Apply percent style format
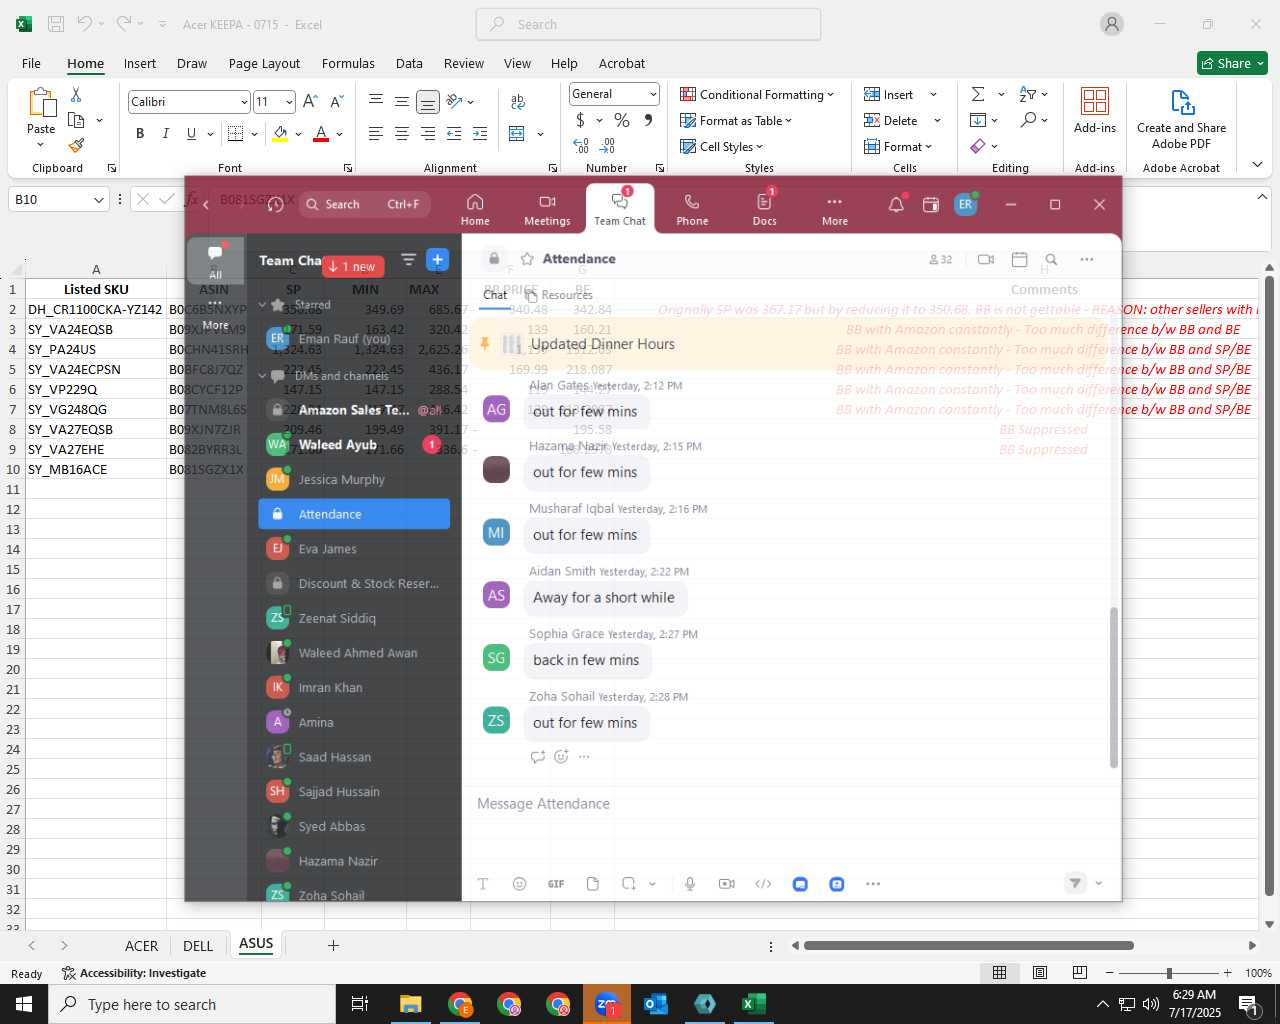This screenshot has height=1024, width=1280. point(622,120)
